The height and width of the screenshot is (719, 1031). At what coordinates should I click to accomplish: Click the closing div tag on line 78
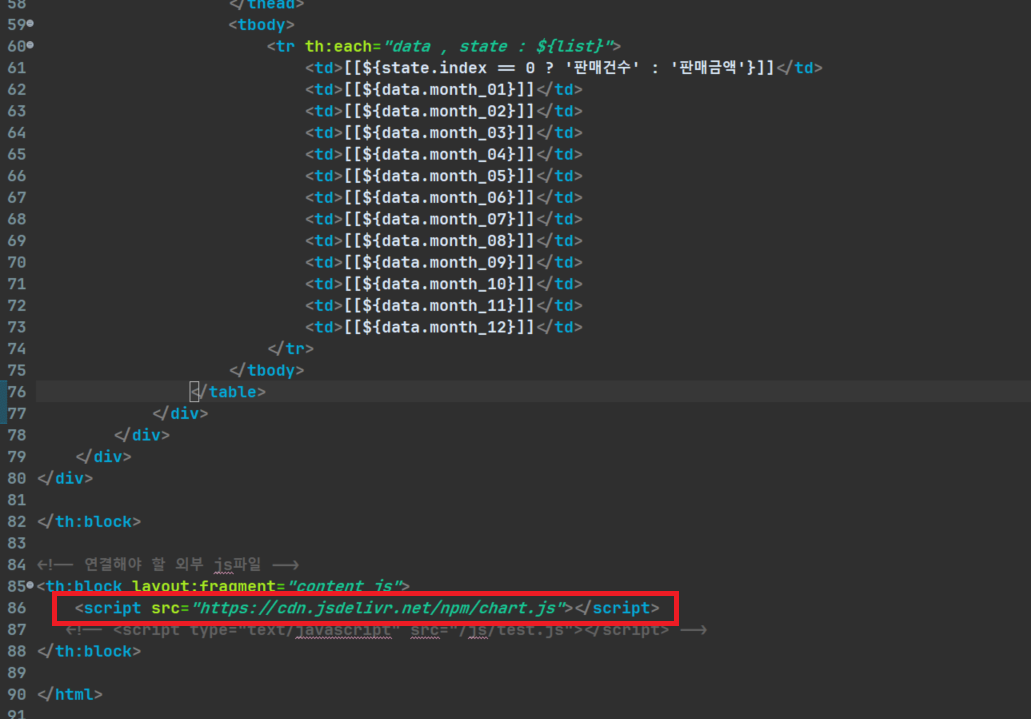tap(142, 435)
